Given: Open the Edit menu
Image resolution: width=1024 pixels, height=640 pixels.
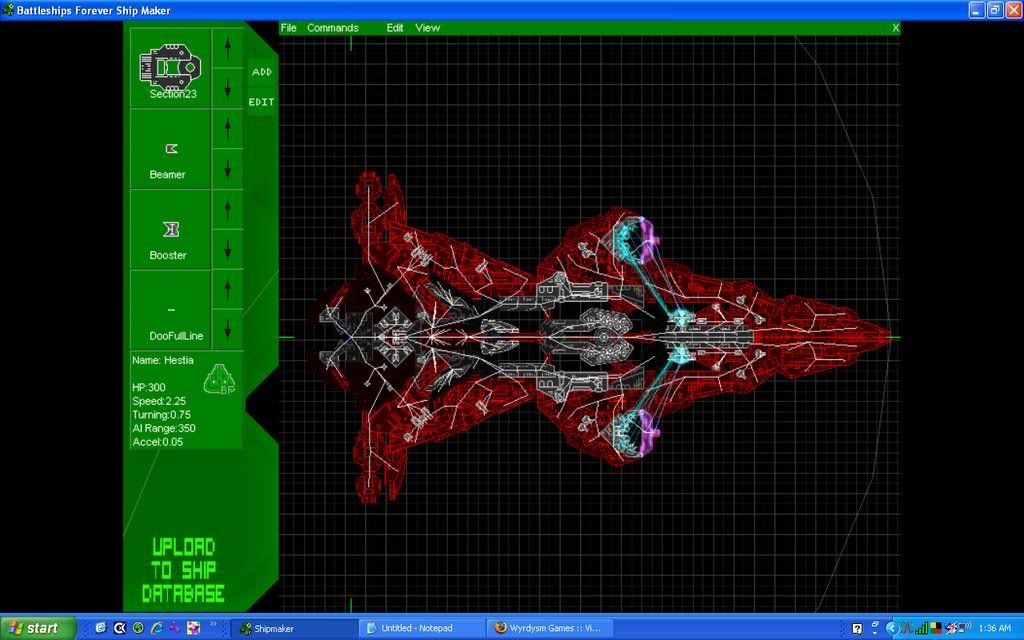Looking at the screenshot, I should pos(394,28).
